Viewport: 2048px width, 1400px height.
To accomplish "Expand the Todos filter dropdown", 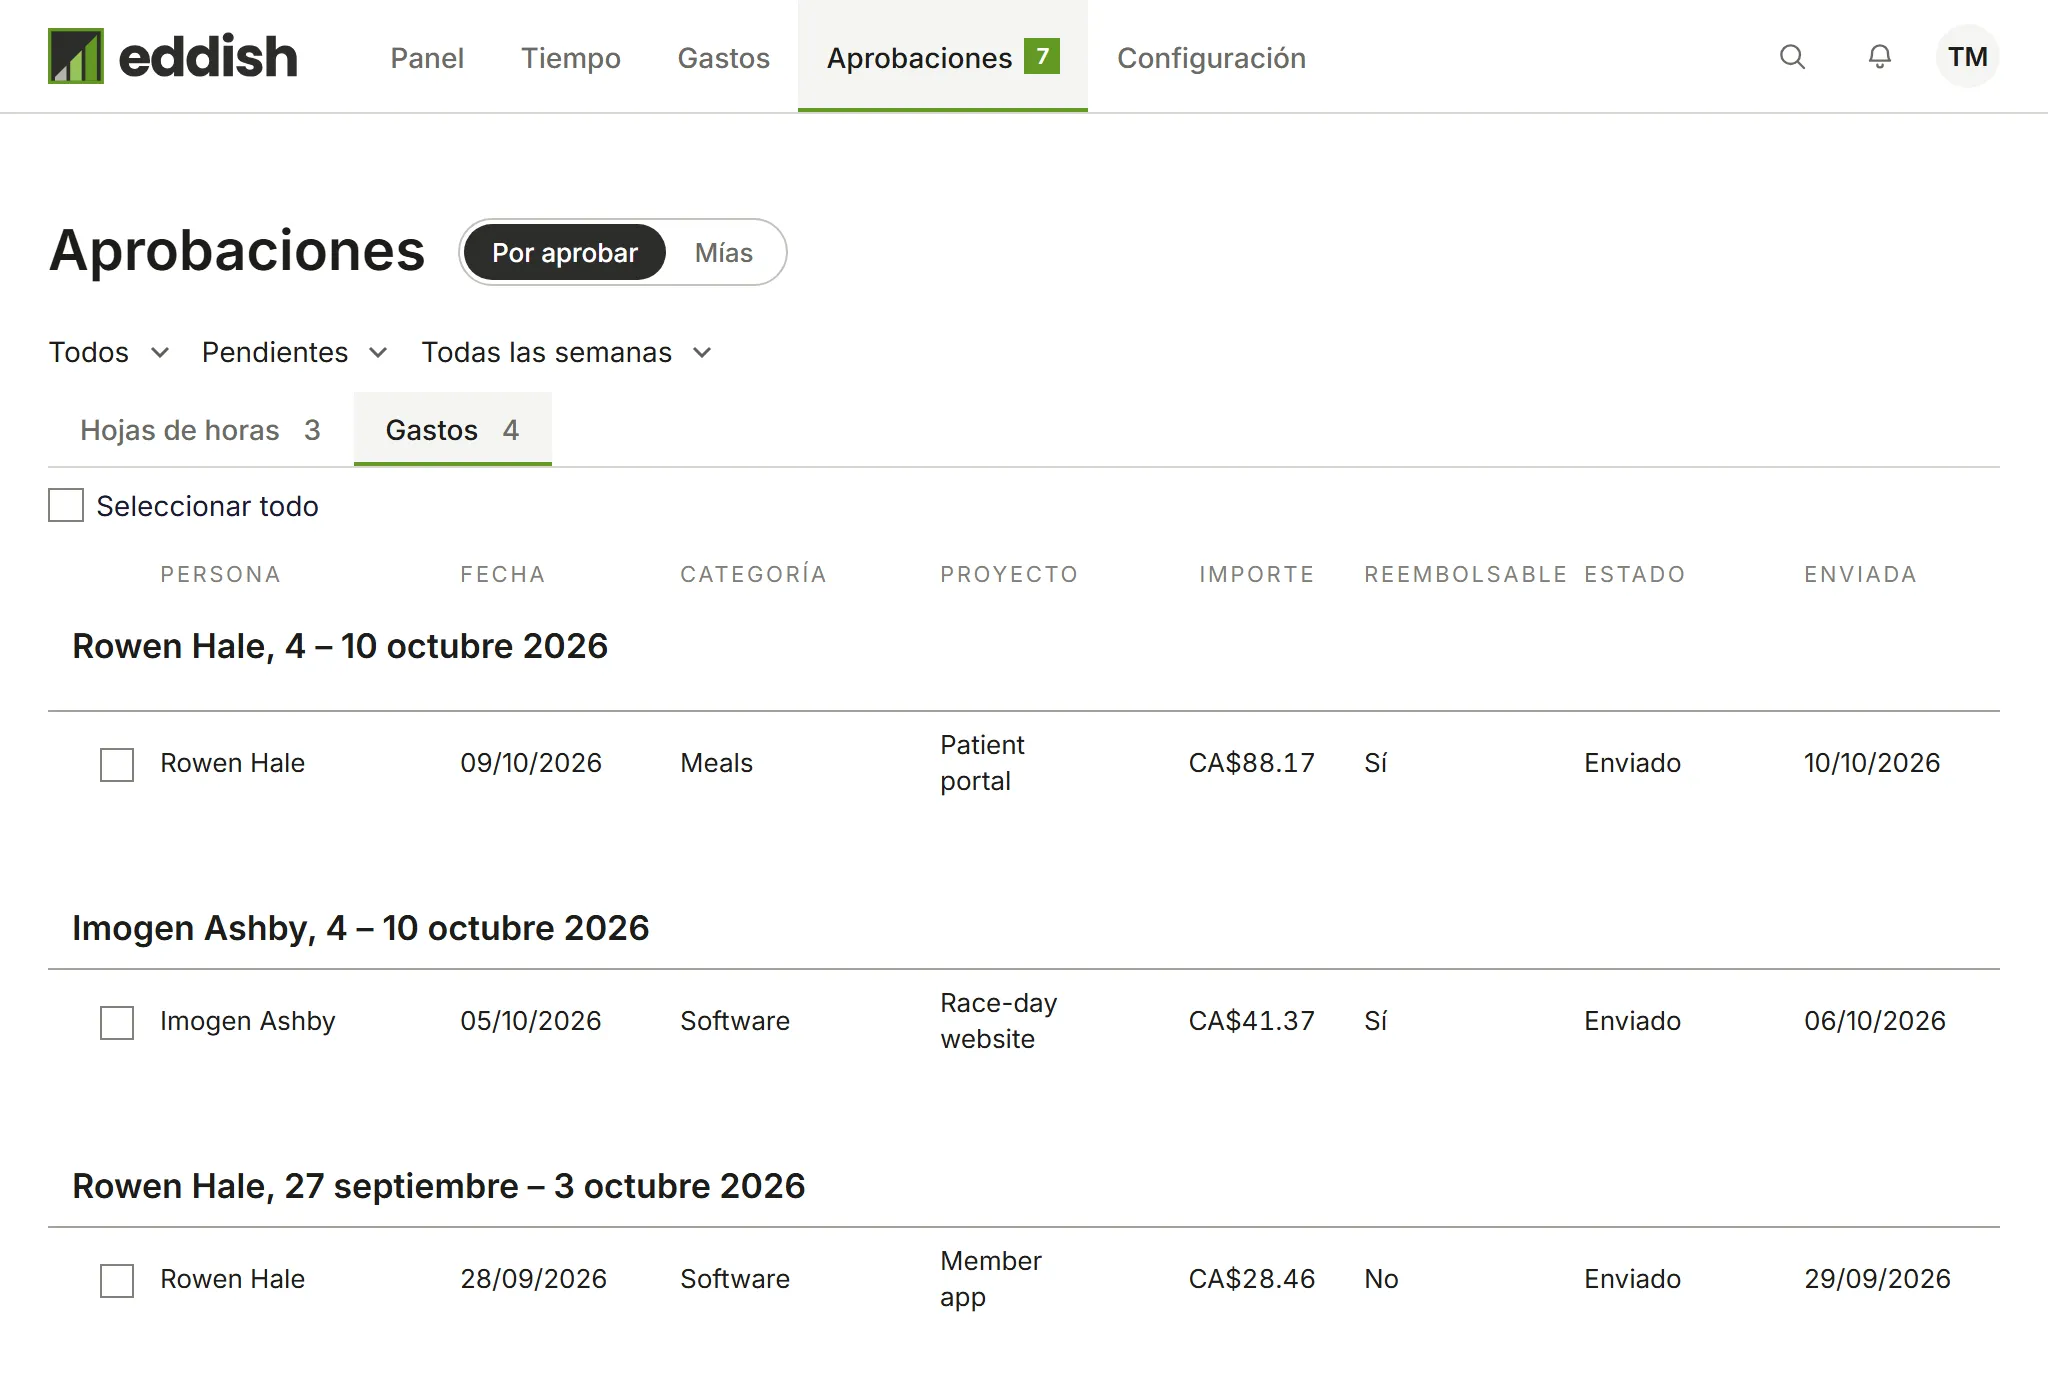I will pos(109,352).
